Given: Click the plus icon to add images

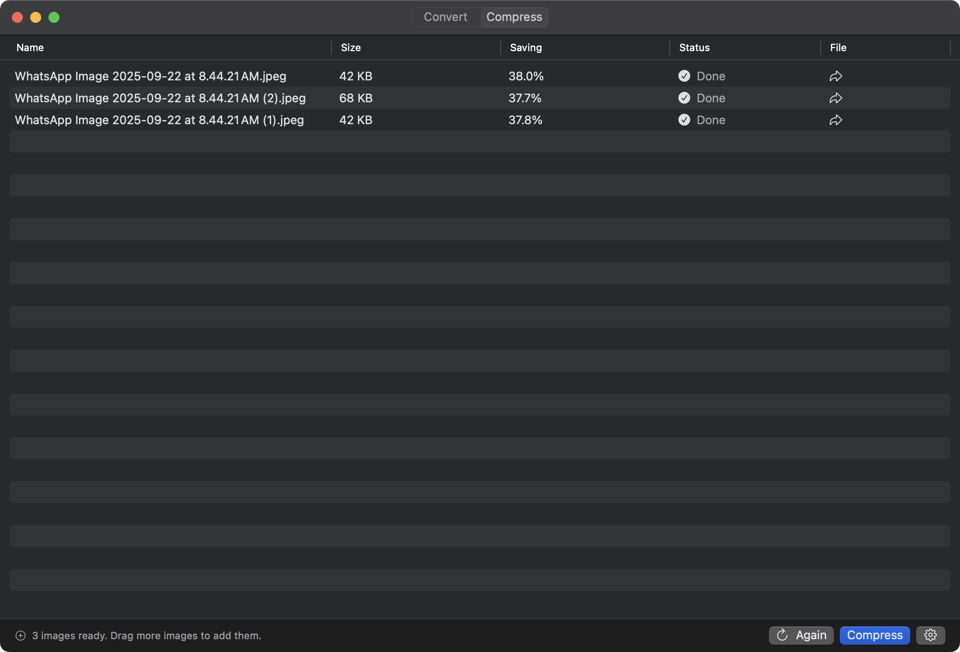Looking at the screenshot, I should (x=20, y=635).
